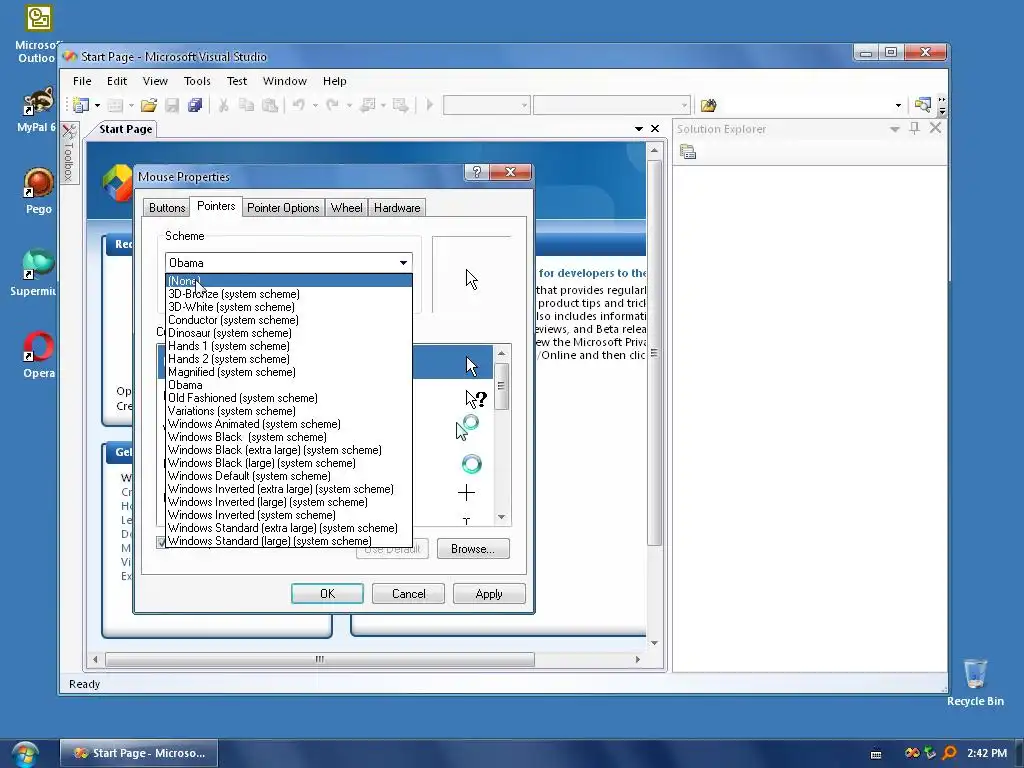The image size is (1024, 768).
Task: Click the Cut scissors icon
Action: tap(223, 105)
